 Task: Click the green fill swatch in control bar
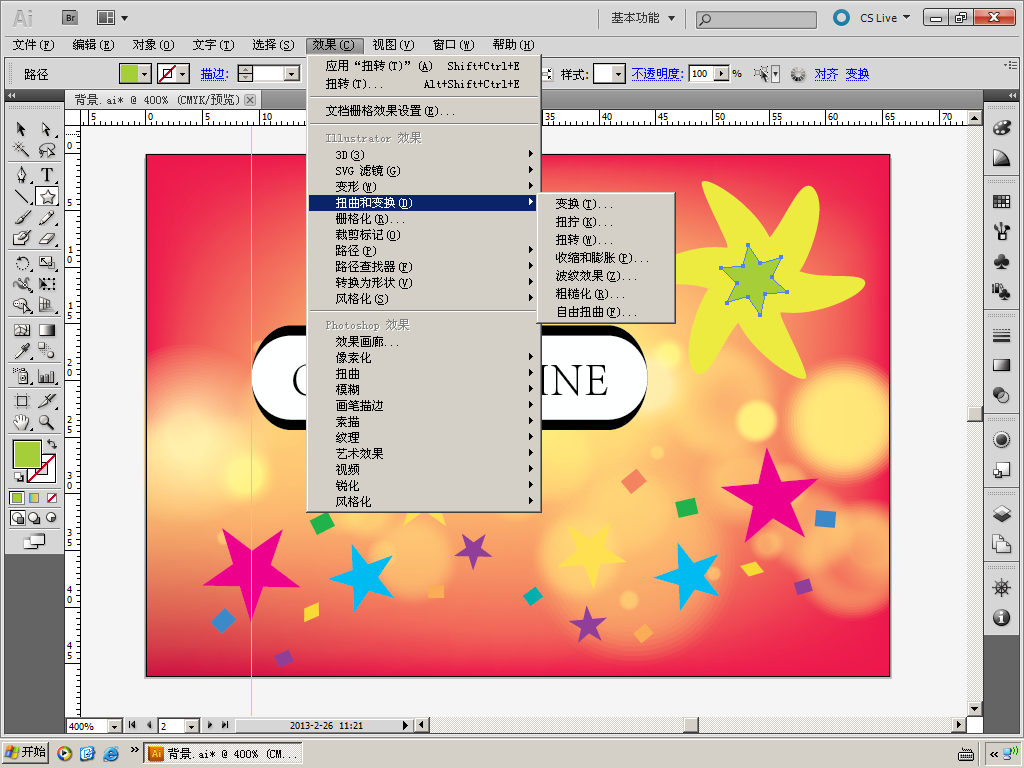point(129,74)
